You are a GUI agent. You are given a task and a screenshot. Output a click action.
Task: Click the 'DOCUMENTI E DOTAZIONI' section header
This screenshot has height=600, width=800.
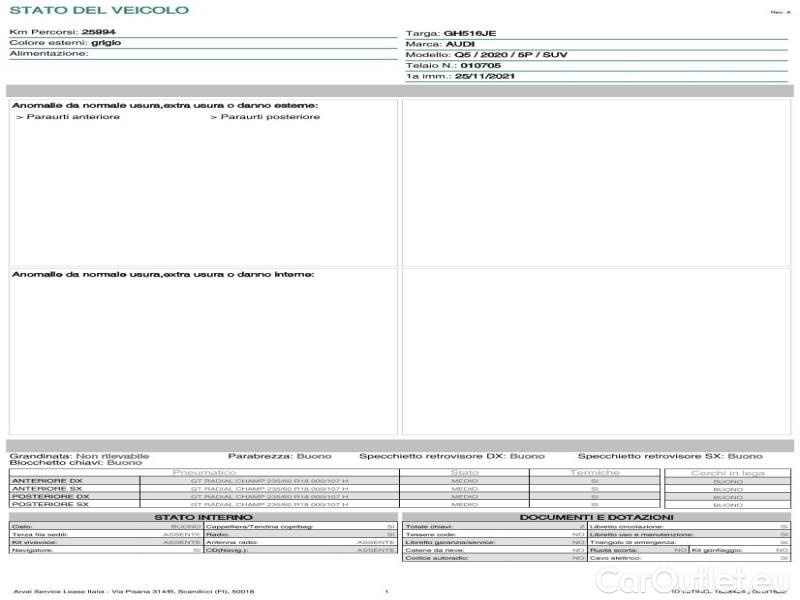596,517
